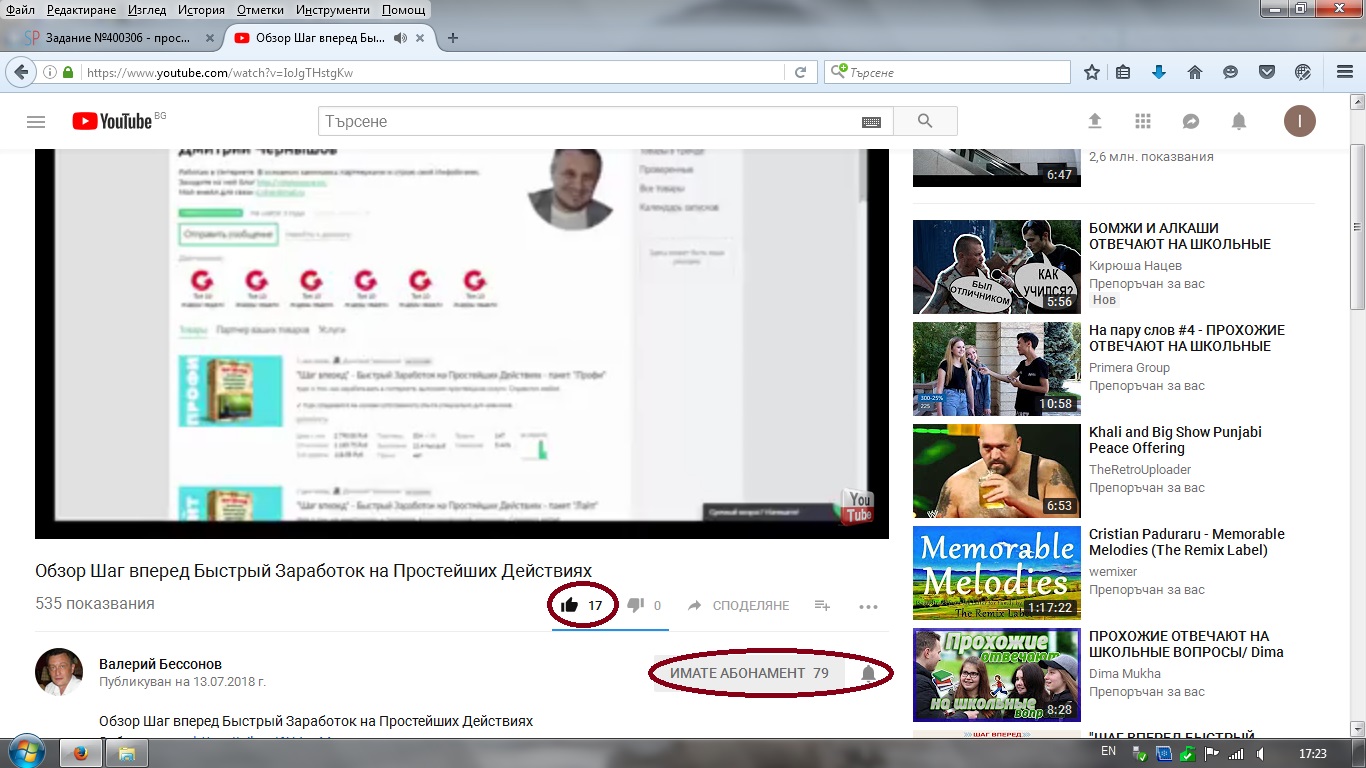Switch to the Задание №400306 tab

pyautogui.click(x=117, y=38)
